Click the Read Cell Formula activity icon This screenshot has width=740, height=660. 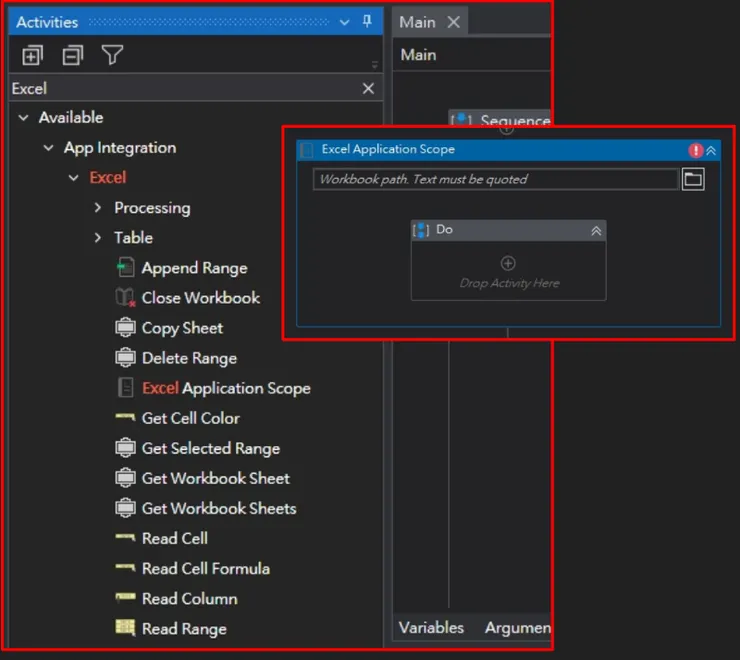coord(125,567)
